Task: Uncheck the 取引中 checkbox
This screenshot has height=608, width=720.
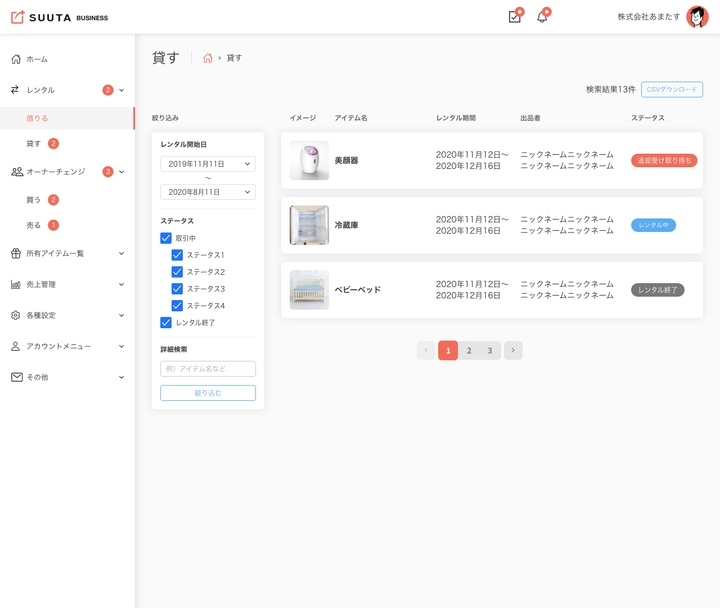Action: click(x=166, y=238)
